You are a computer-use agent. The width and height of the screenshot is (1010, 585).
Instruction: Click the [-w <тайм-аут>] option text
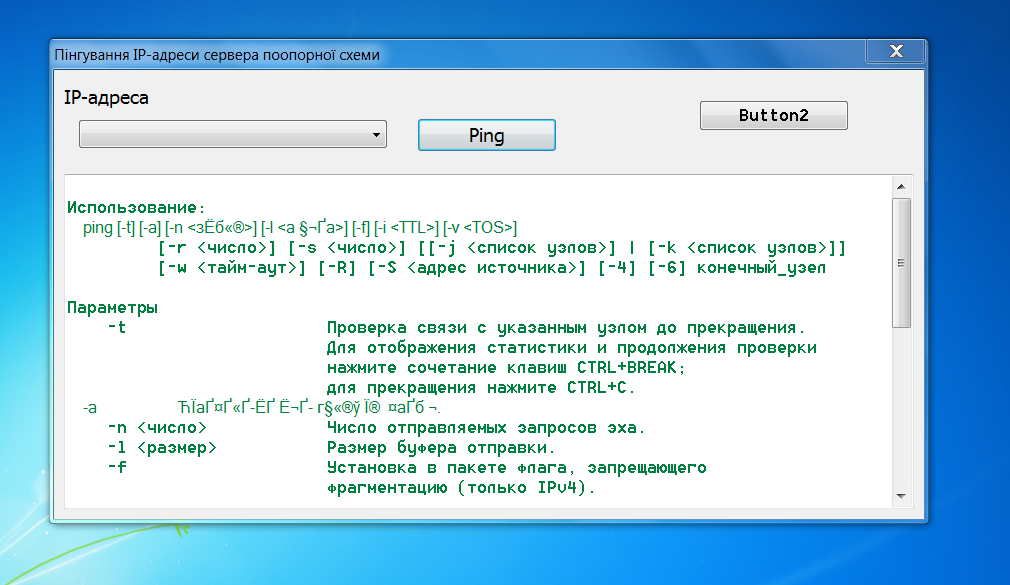tap(232, 267)
